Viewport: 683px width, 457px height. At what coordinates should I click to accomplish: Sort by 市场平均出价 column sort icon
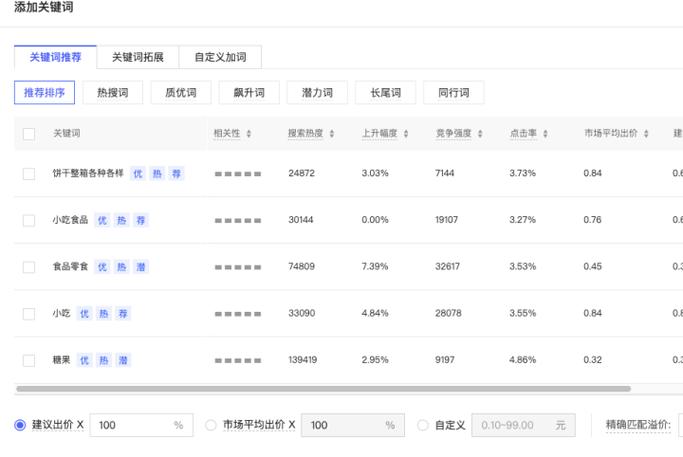(x=646, y=134)
